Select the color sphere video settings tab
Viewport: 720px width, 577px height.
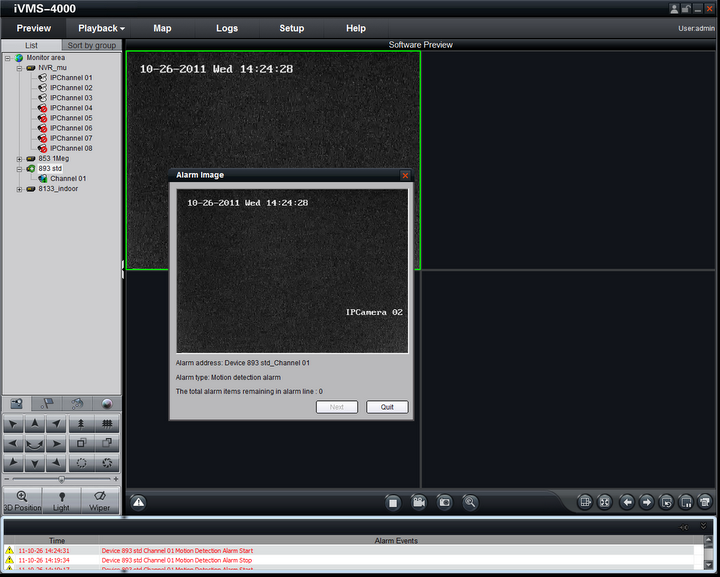107,404
